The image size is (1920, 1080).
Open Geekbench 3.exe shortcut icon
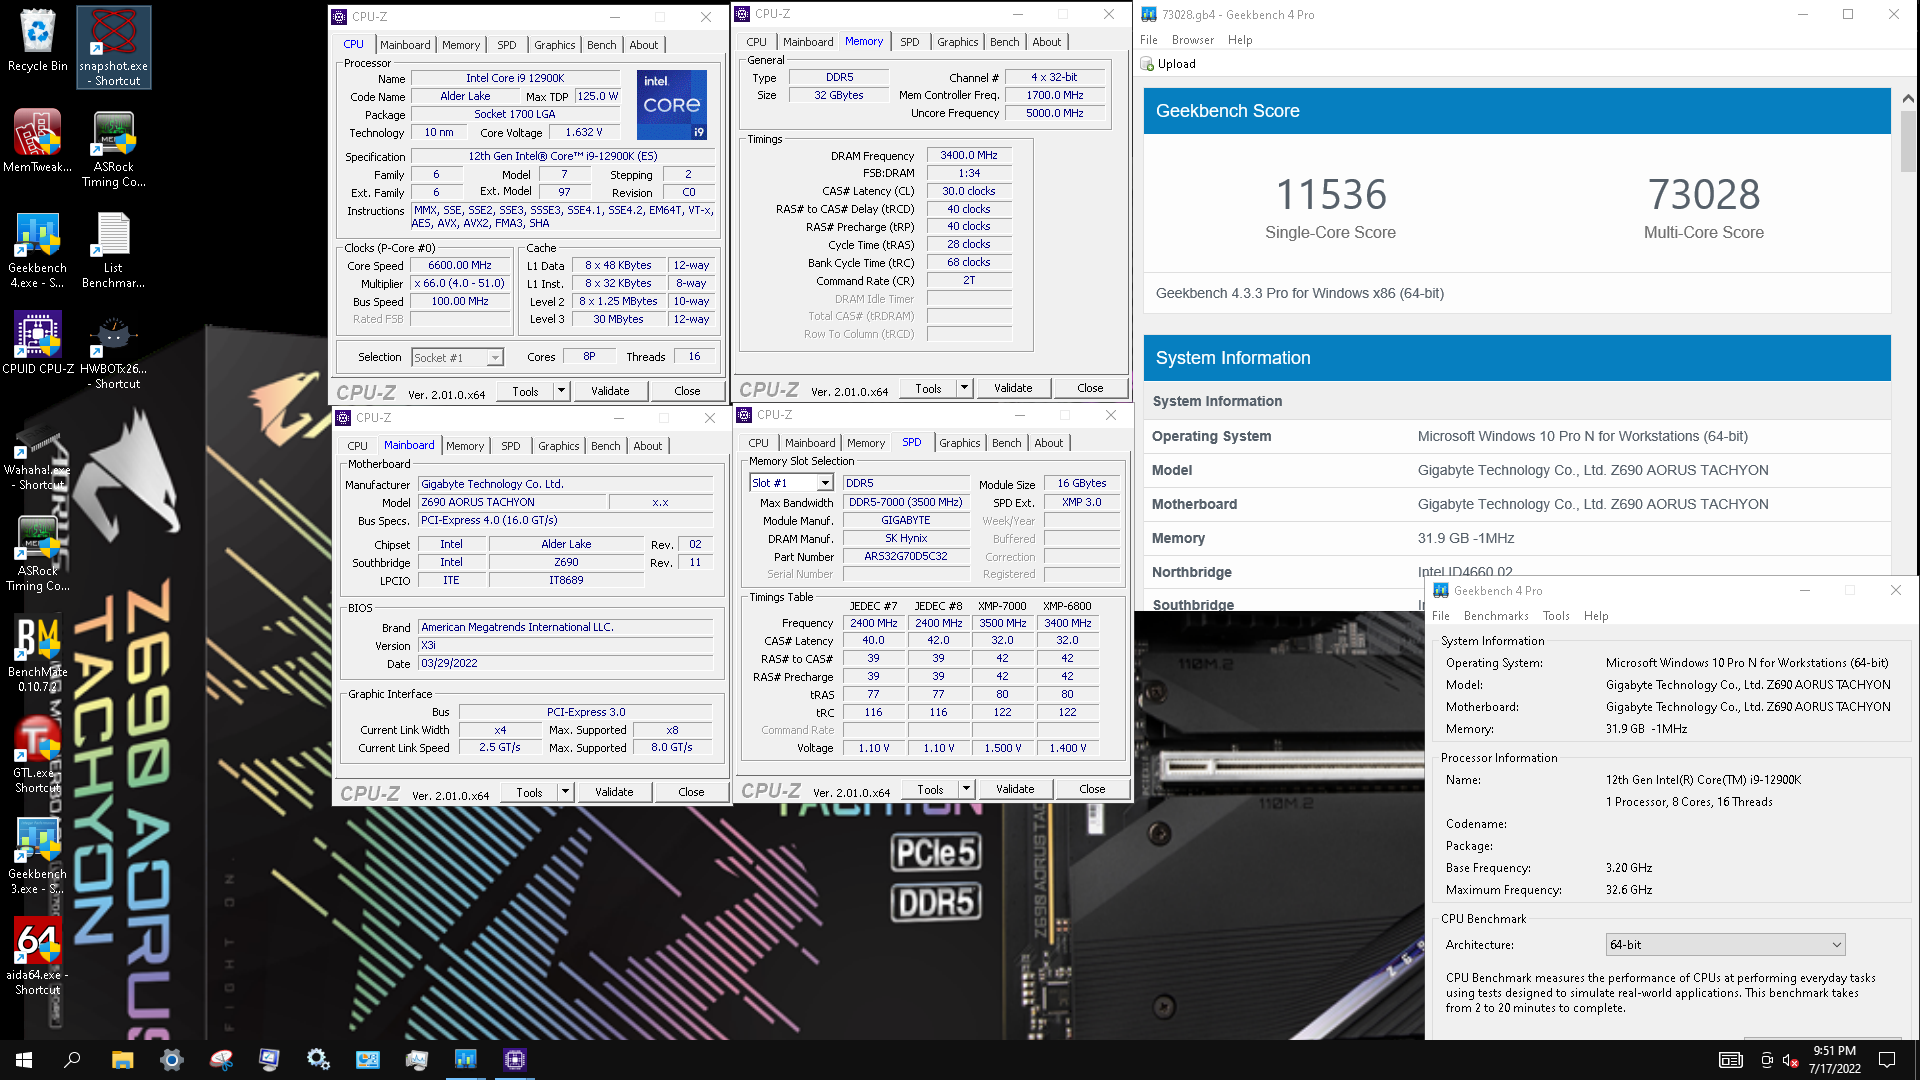(38, 857)
